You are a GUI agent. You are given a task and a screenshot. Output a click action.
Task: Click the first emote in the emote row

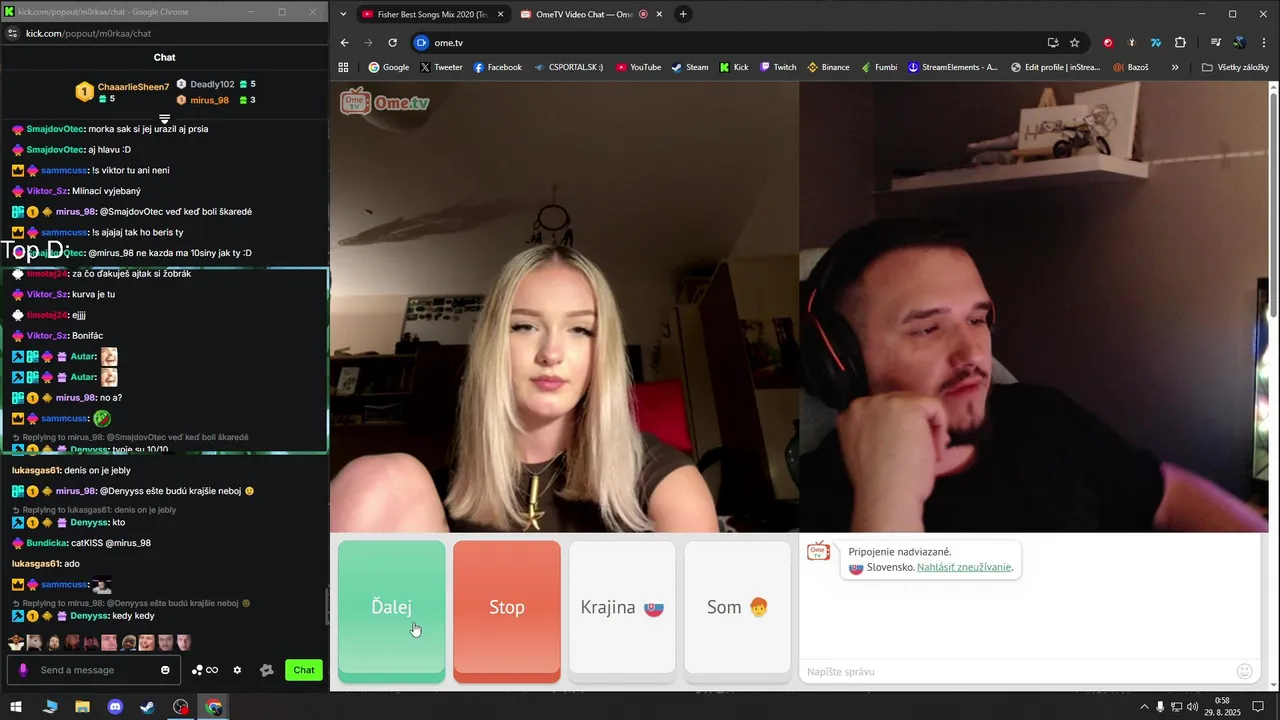(16, 643)
